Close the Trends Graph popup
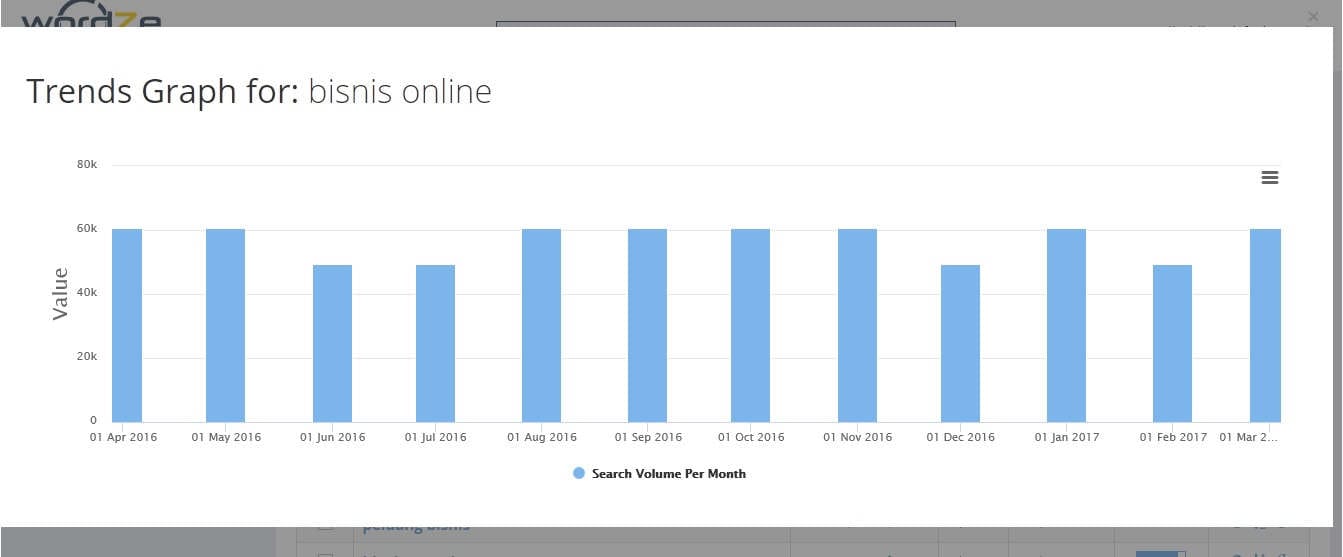The height and width of the screenshot is (557, 1343). 1314,16
